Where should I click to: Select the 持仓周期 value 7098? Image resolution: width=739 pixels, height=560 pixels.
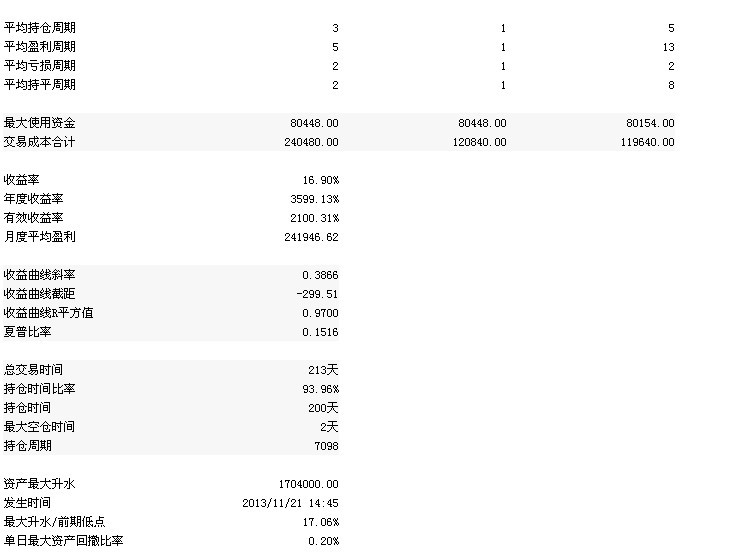tap(326, 446)
